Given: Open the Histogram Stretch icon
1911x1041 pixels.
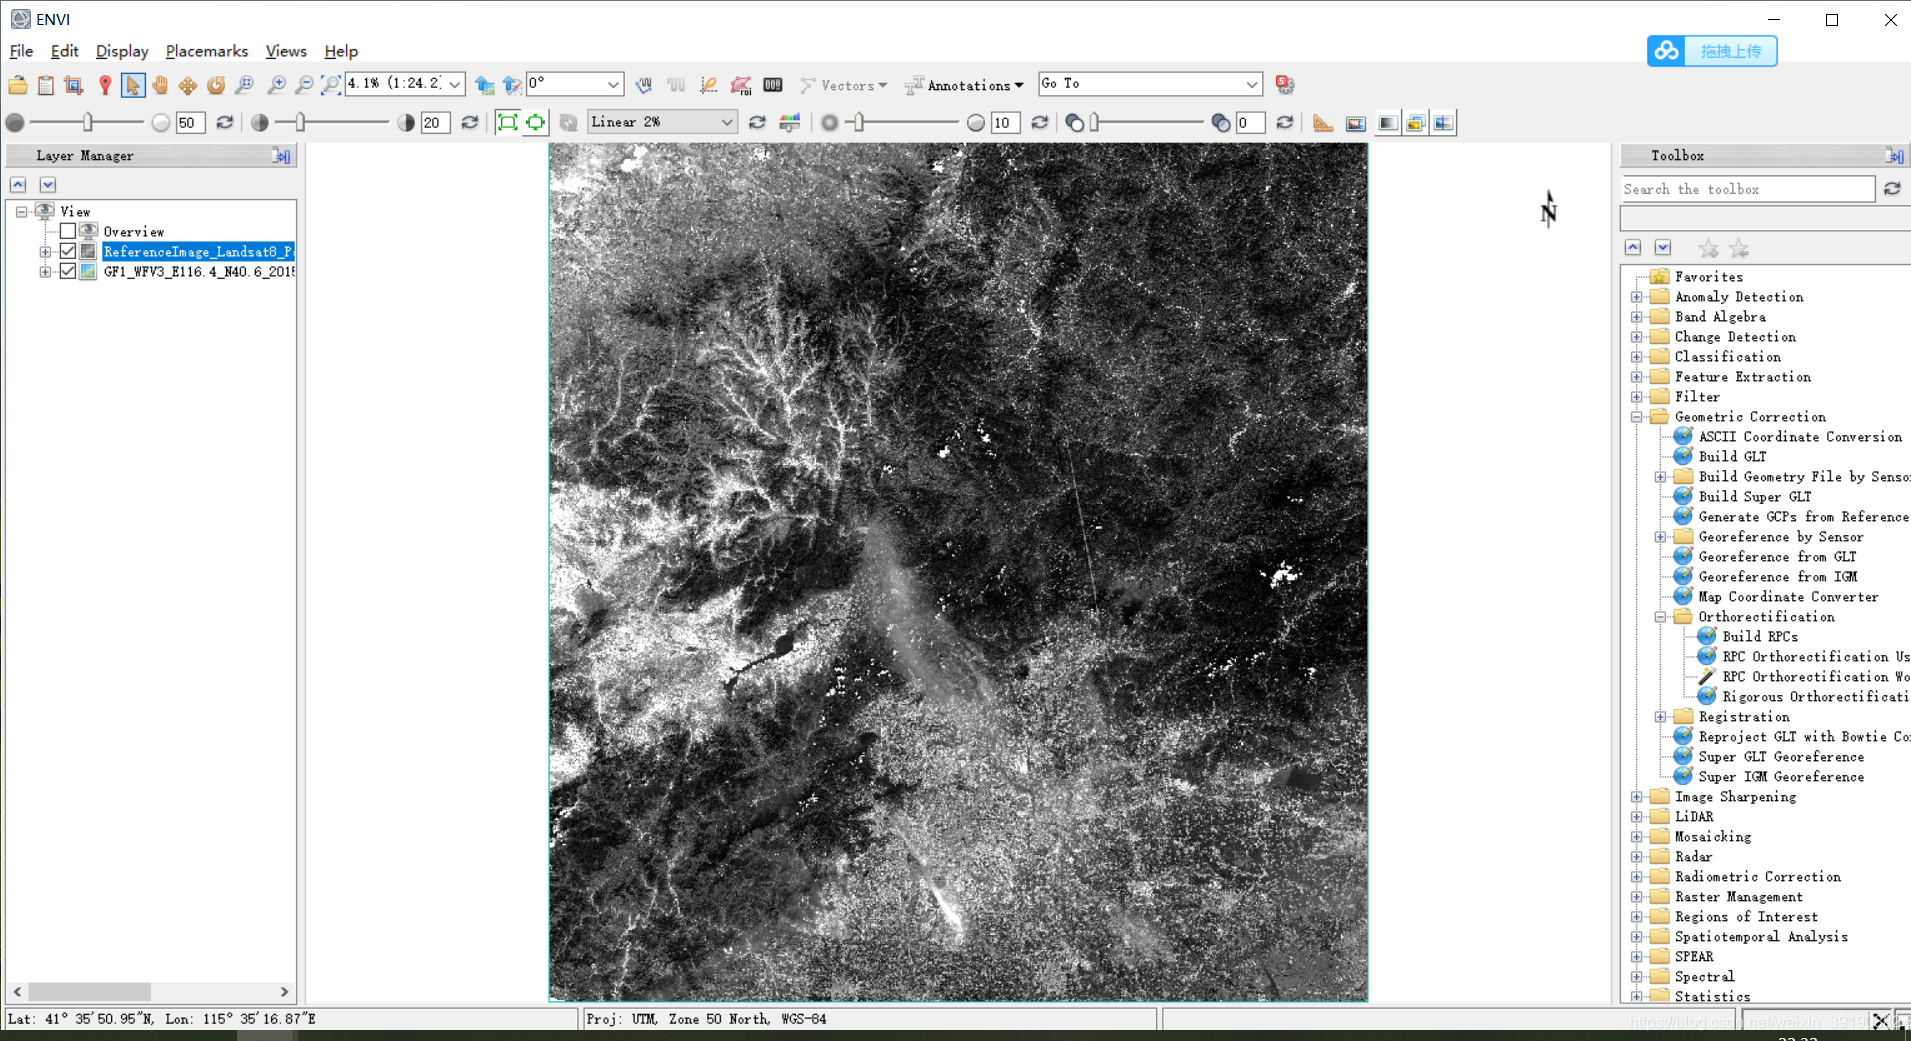Looking at the screenshot, I should click(790, 122).
